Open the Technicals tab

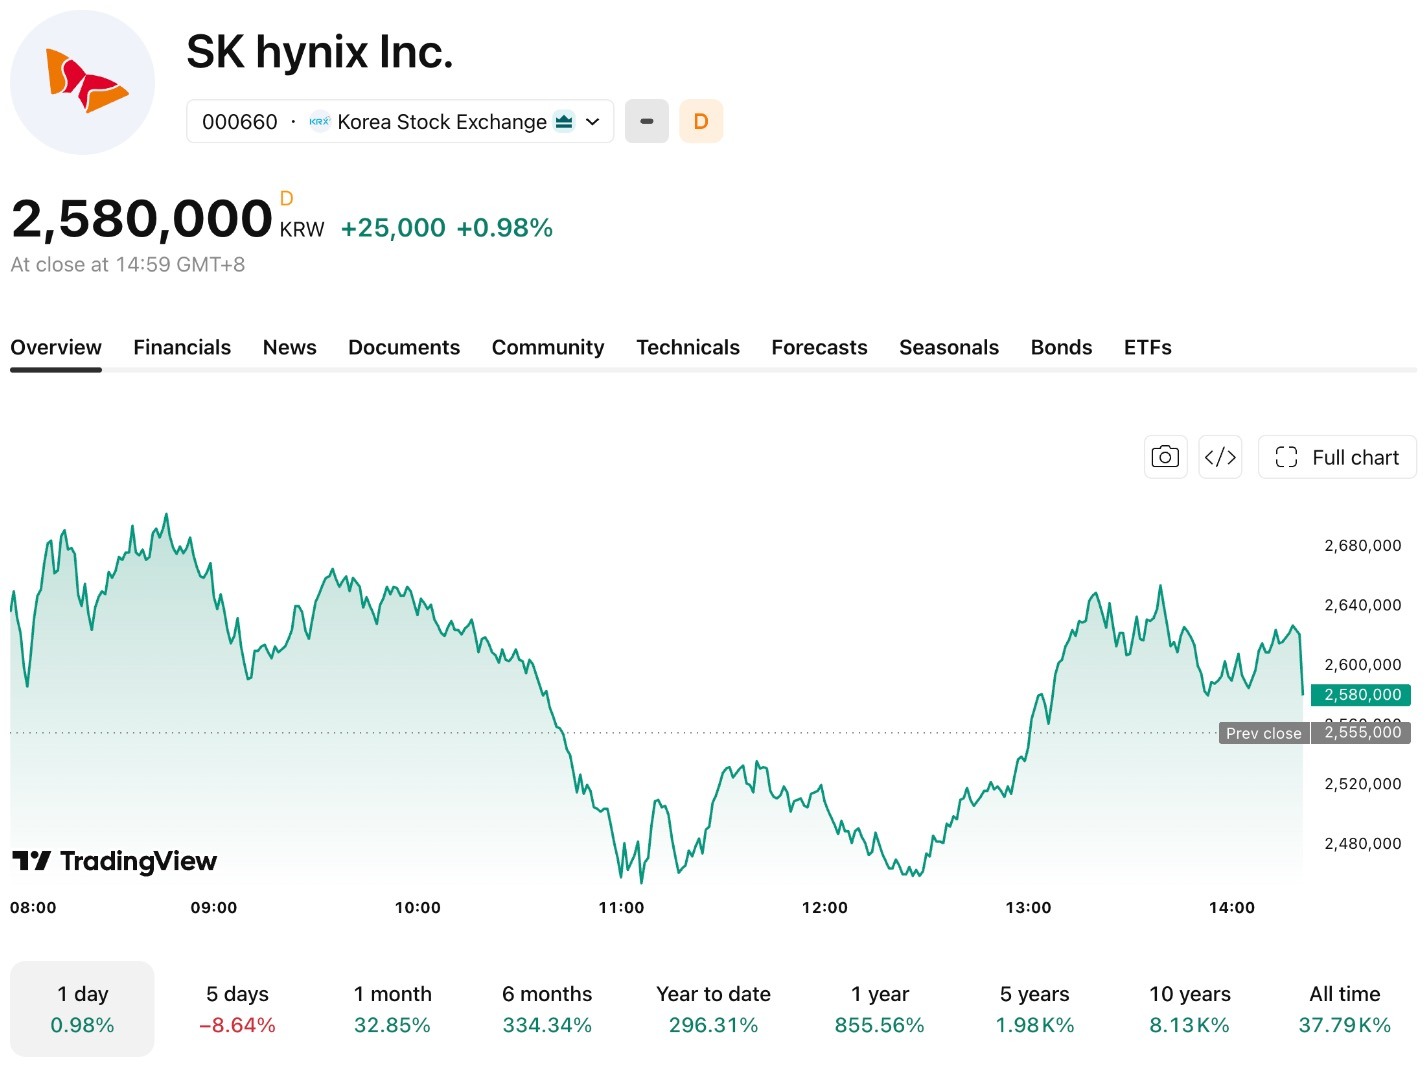click(x=688, y=347)
